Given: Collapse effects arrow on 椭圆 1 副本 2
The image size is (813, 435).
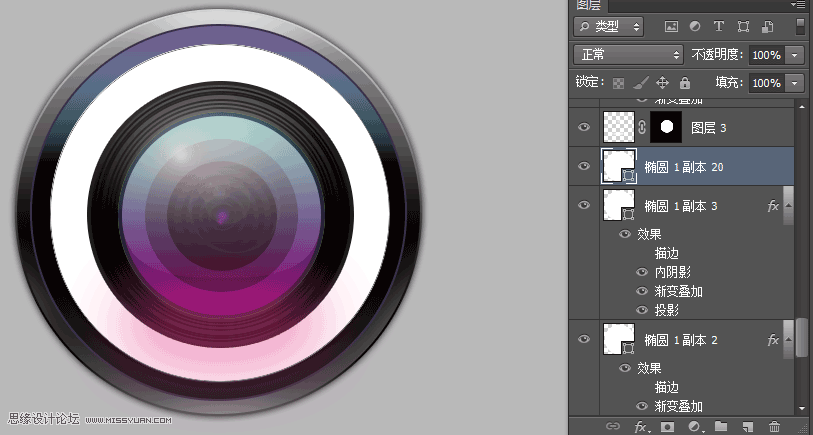Looking at the screenshot, I should pyautogui.click(x=788, y=340).
